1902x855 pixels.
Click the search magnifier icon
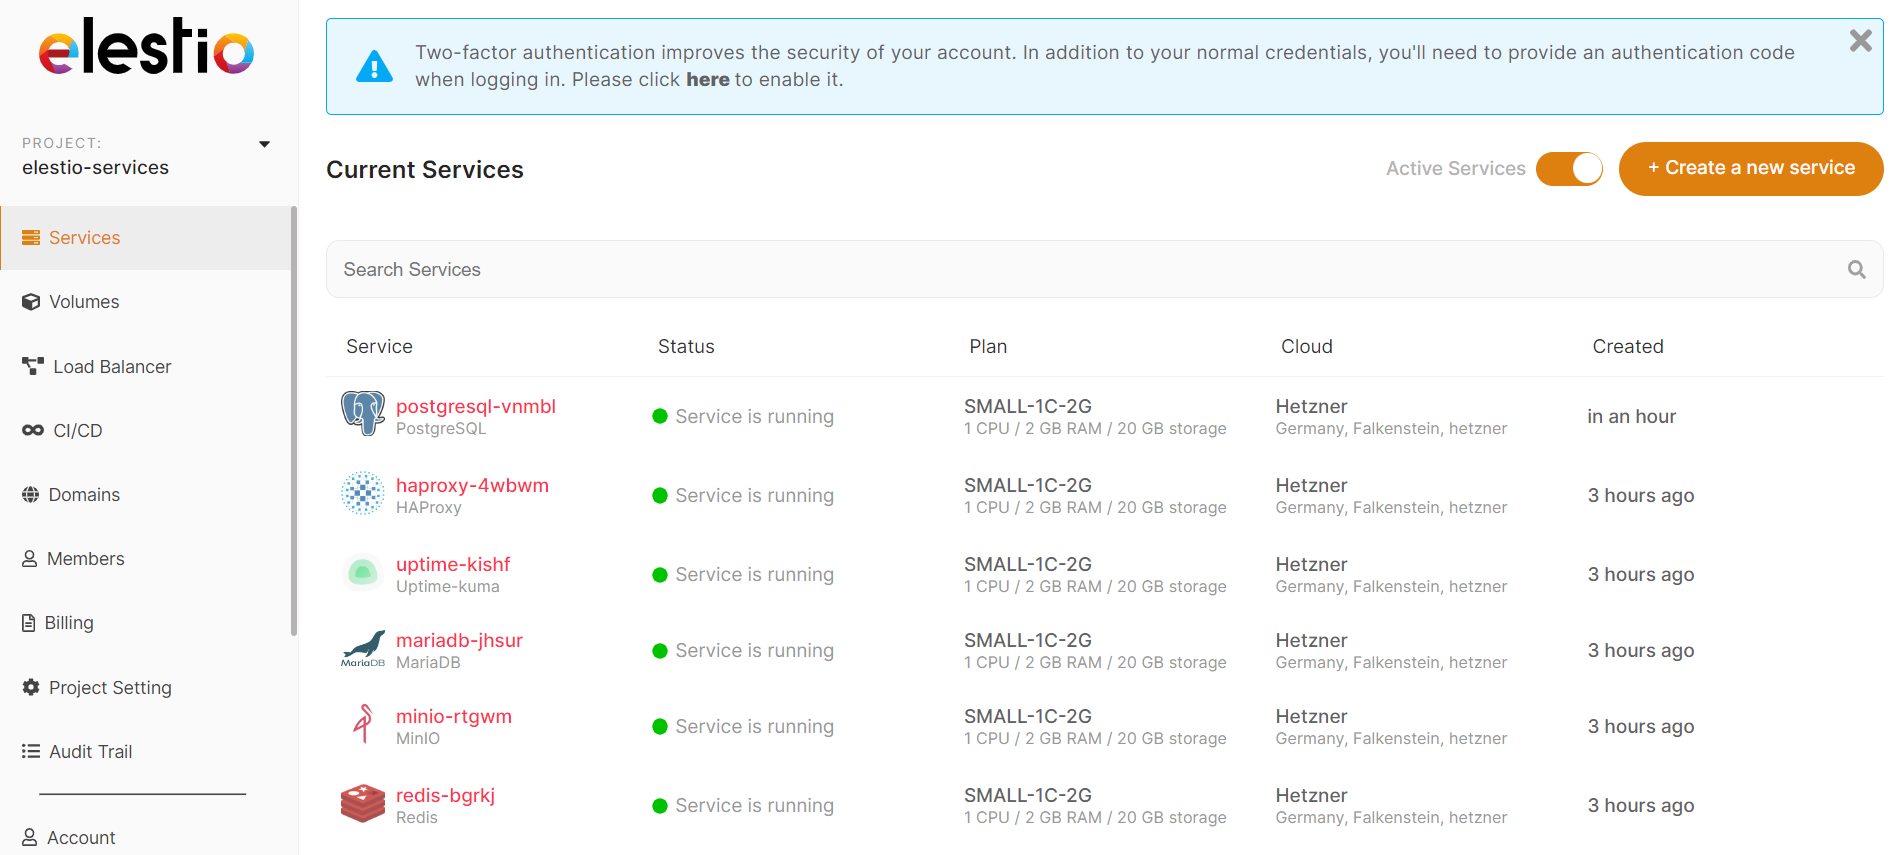1856,269
